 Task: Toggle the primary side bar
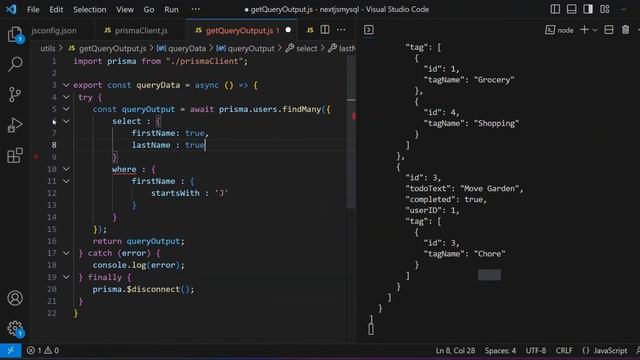(555, 9)
